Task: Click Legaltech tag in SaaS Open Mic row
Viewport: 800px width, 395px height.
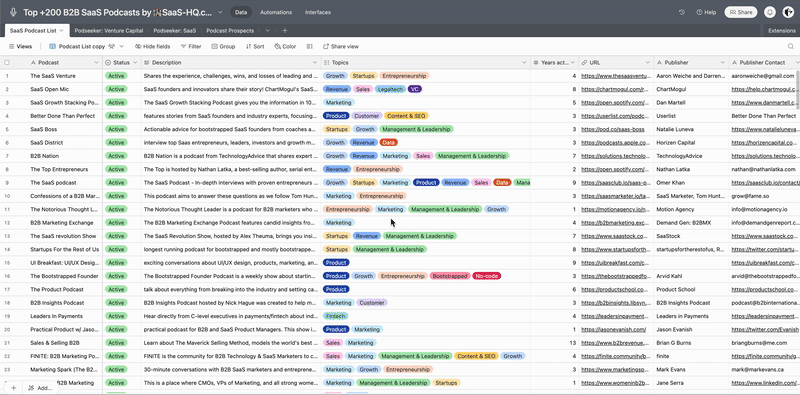Action: tap(390, 89)
